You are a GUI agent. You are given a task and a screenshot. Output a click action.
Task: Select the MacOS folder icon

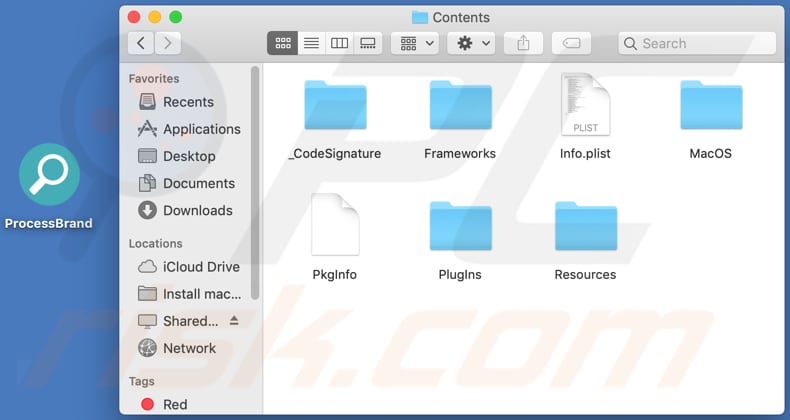pyautogui.click(x=711, y=105)
